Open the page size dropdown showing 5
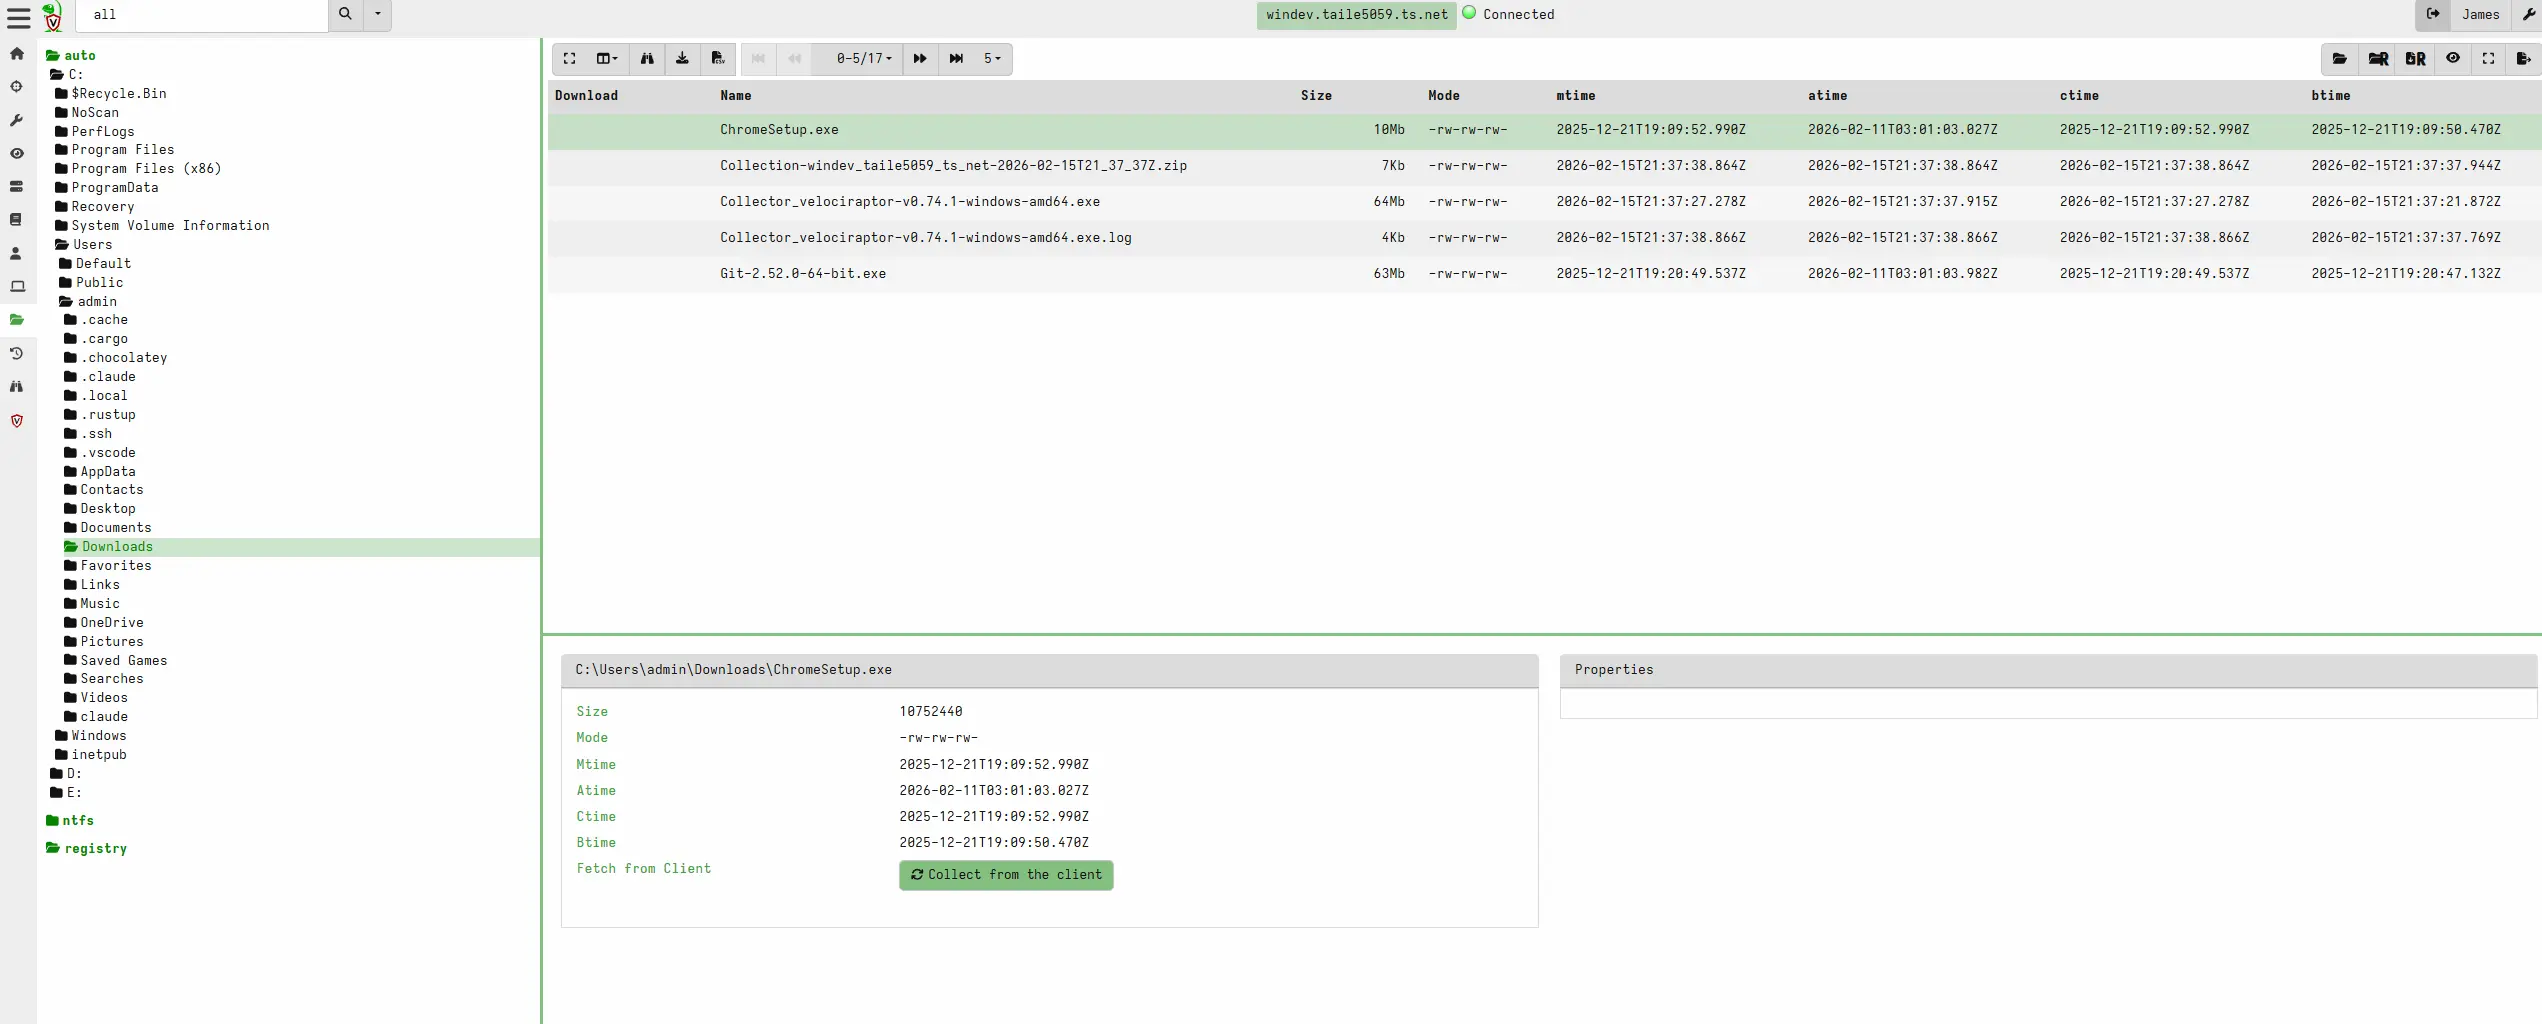The width and height of the screenshot is (2542, 1024). pos(992,59)
